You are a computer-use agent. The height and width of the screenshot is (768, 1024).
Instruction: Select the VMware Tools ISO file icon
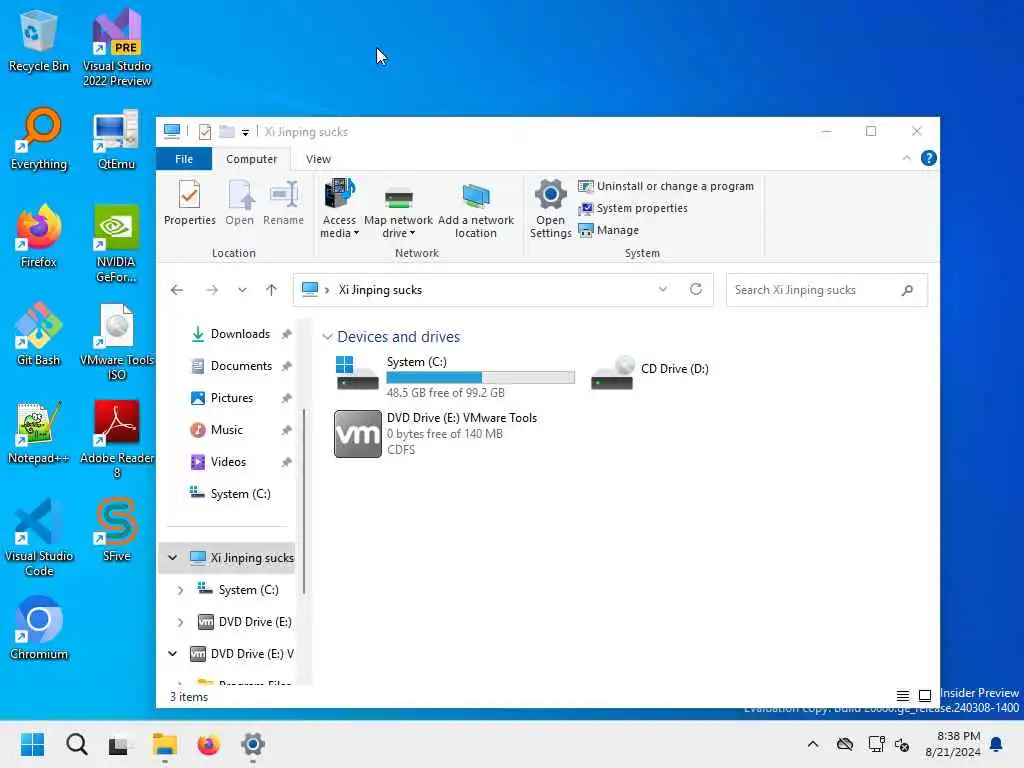coord(117,342)
